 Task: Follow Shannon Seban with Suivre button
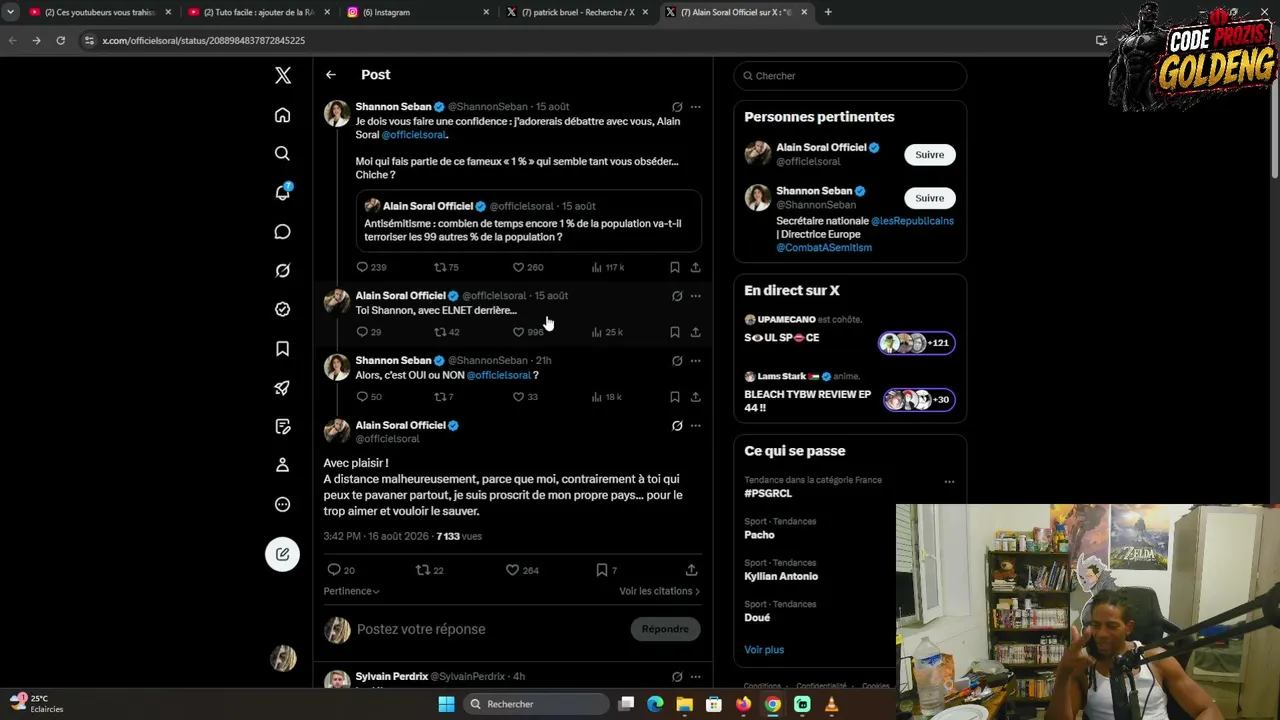[x=930, y=198]
